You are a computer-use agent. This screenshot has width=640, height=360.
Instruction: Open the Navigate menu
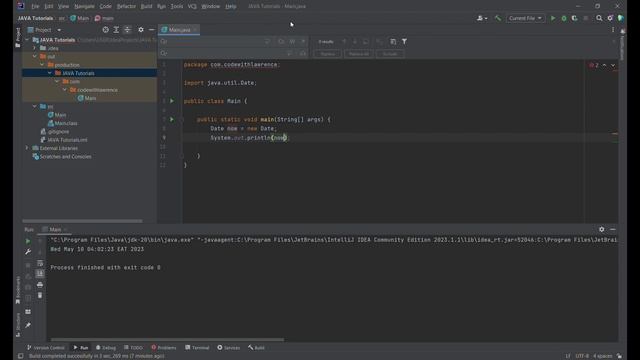point(84,6)
